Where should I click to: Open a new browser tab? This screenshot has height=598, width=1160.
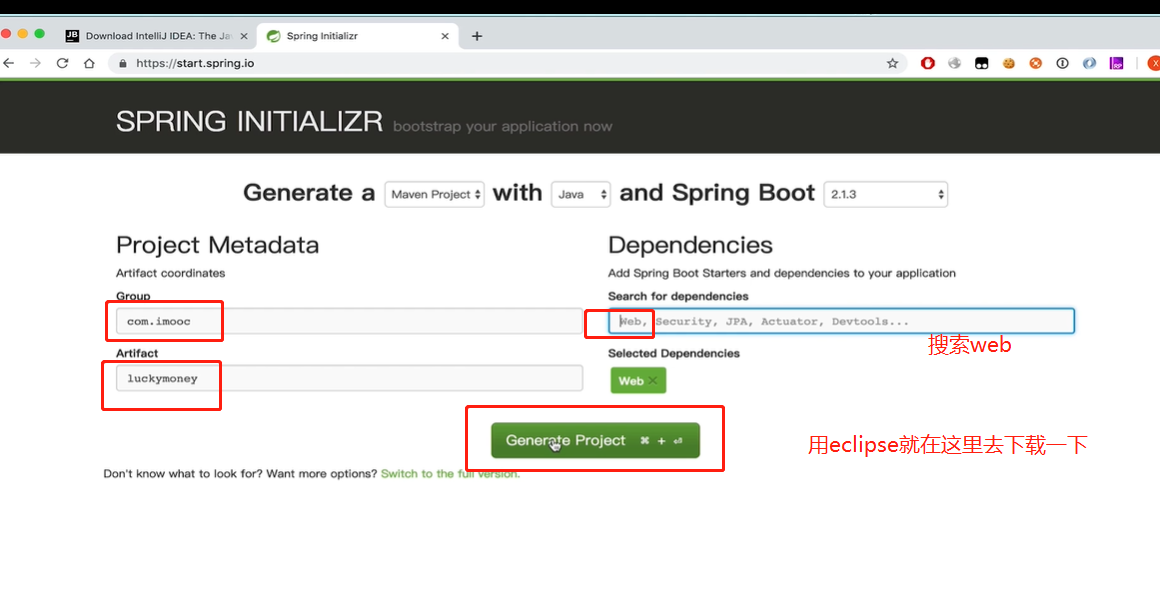coord(477,36)
